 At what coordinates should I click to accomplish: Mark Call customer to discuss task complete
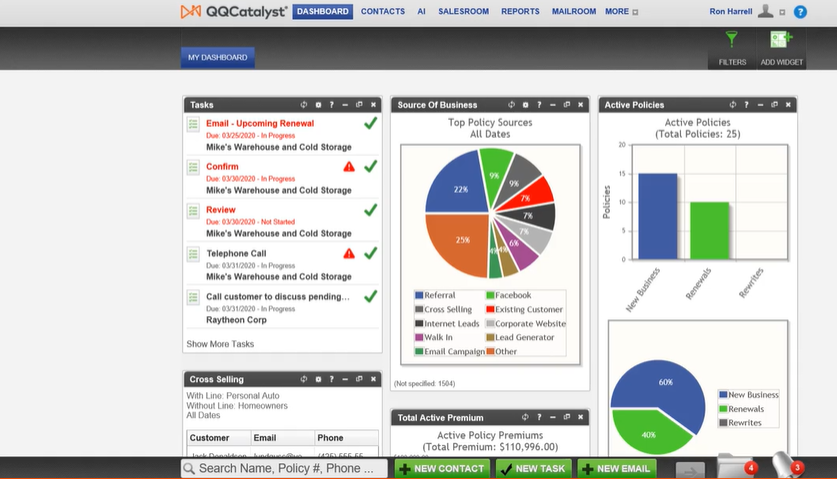click(370, 296)
